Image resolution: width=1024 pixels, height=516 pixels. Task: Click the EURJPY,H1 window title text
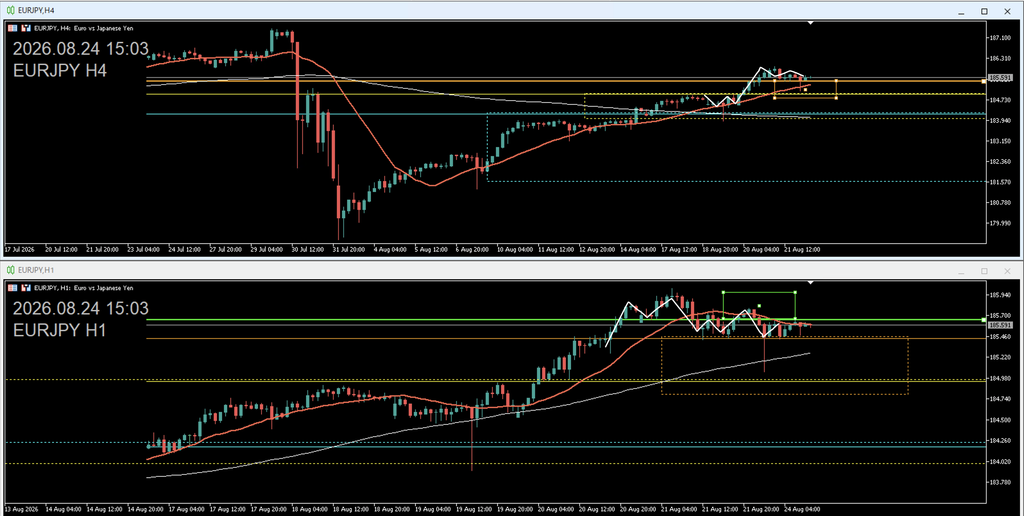click(35, 270)
